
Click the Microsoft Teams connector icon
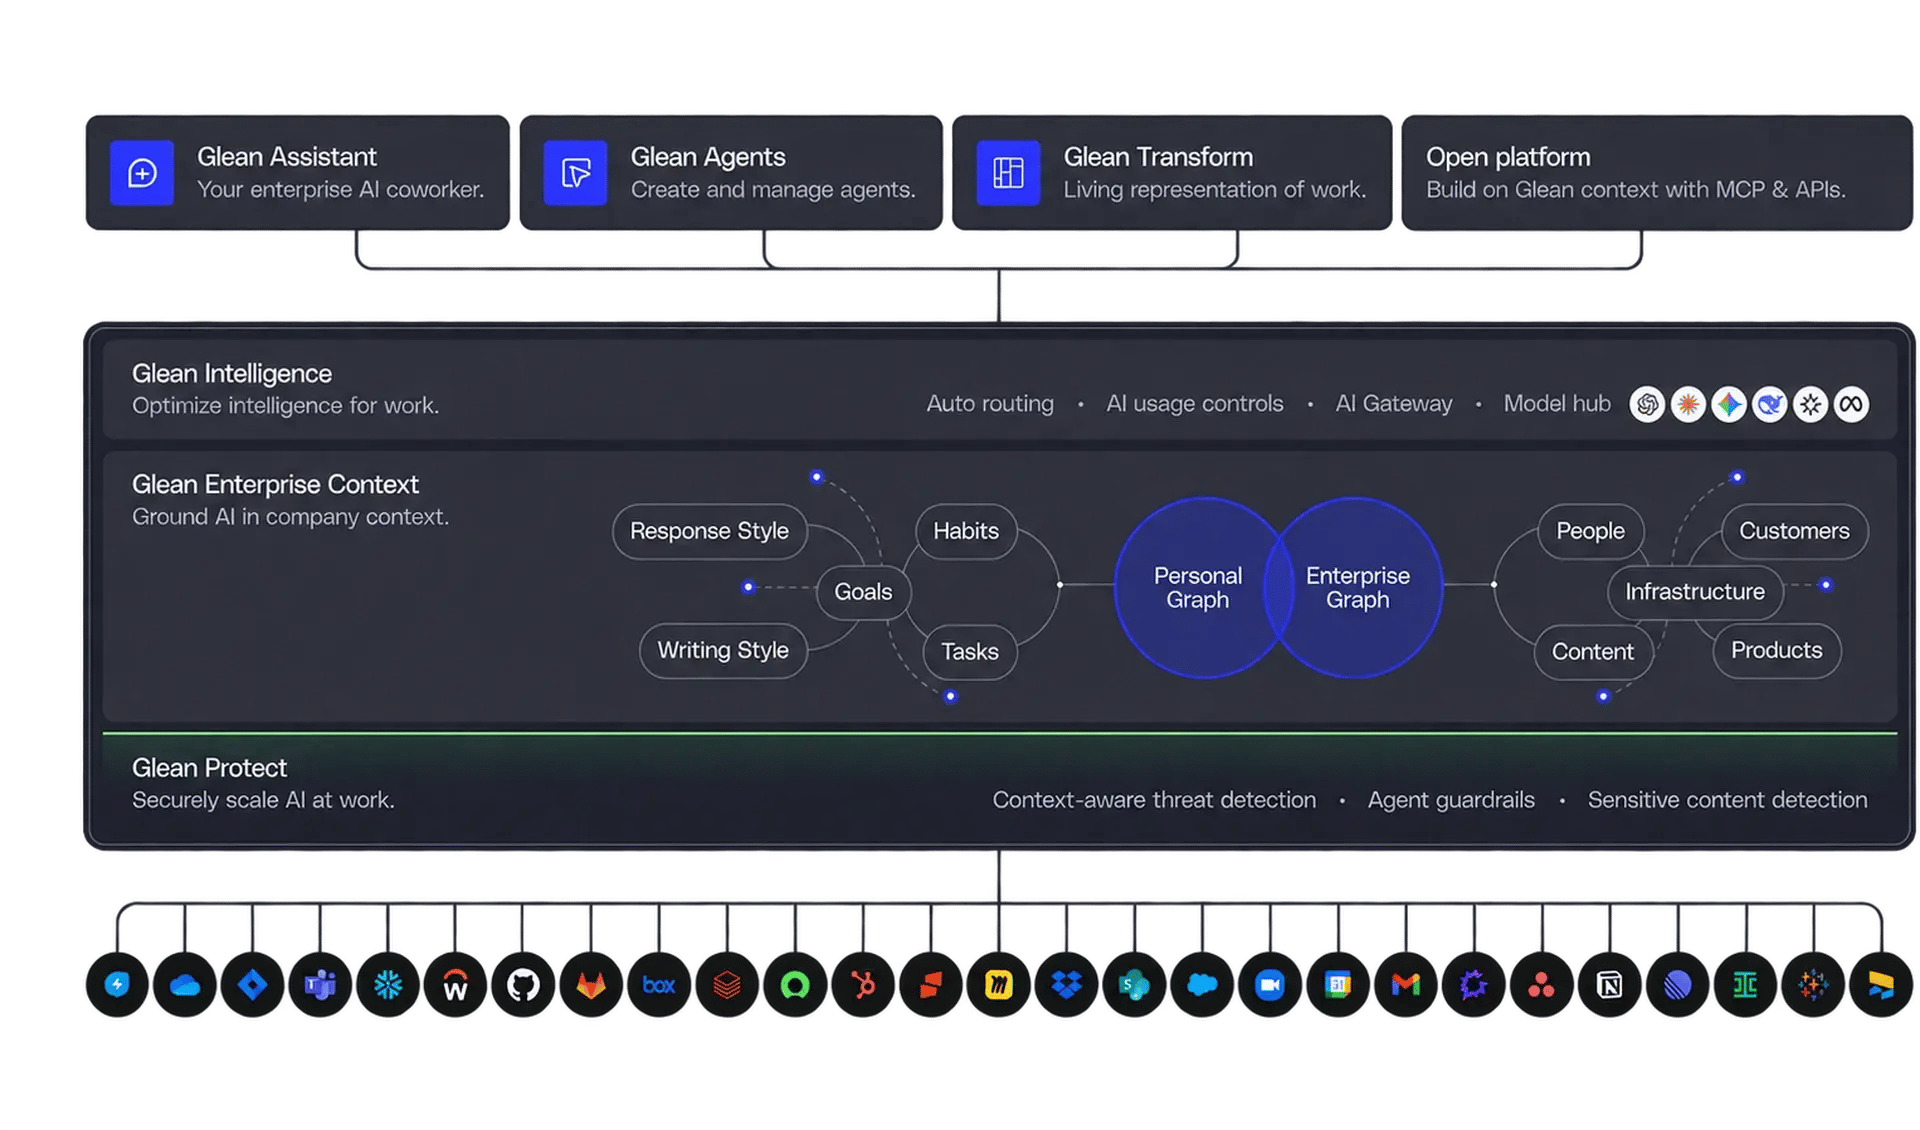(x=320, y=985)
